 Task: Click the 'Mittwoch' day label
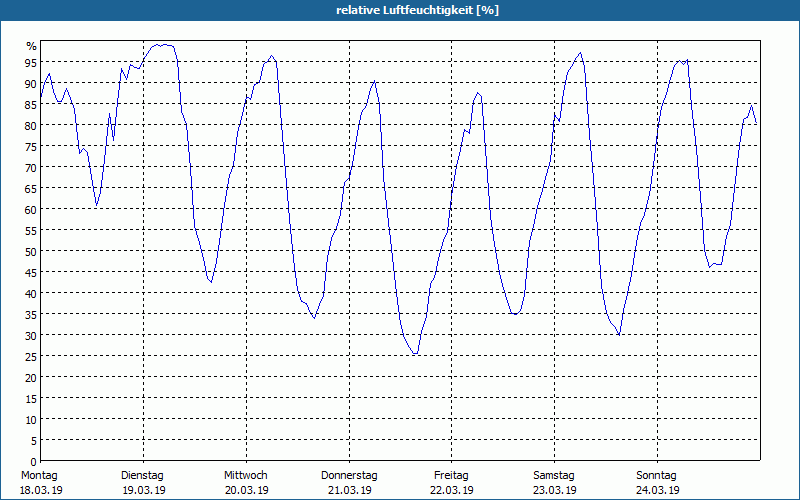(246, 476)
